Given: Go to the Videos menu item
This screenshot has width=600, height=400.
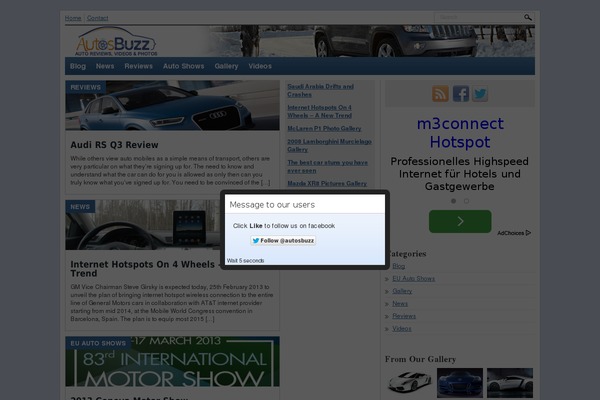Looking at the screenshot, I should click(x=260, y=66).
